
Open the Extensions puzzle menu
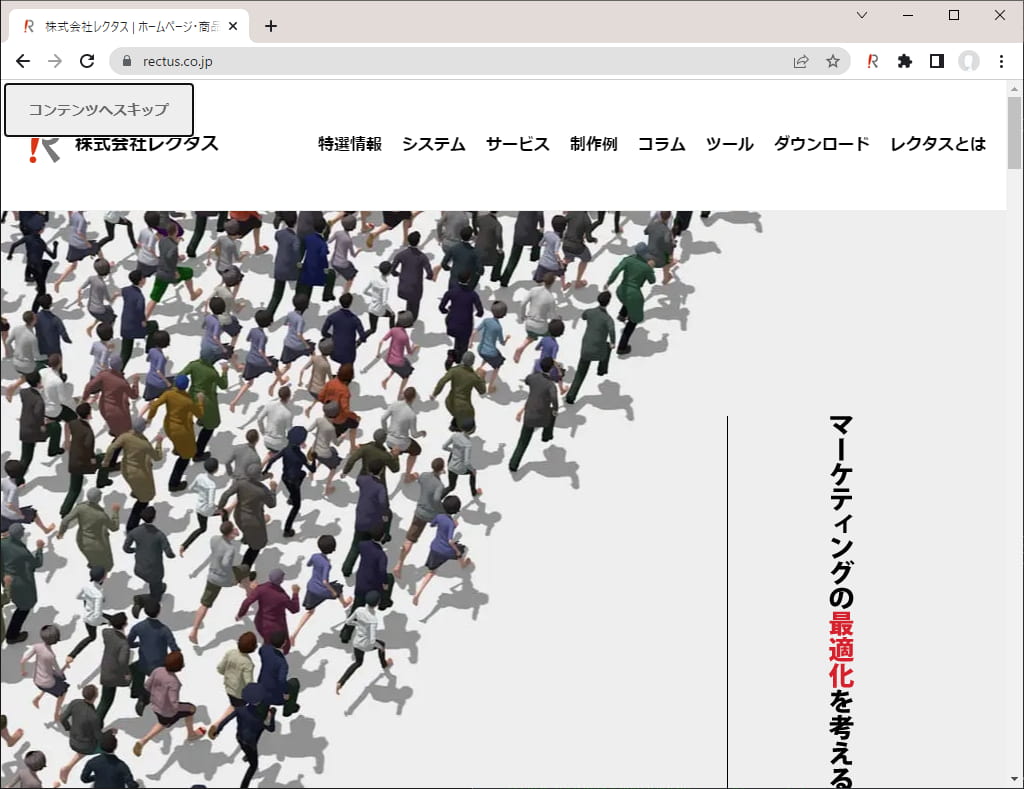click(904, 61)
